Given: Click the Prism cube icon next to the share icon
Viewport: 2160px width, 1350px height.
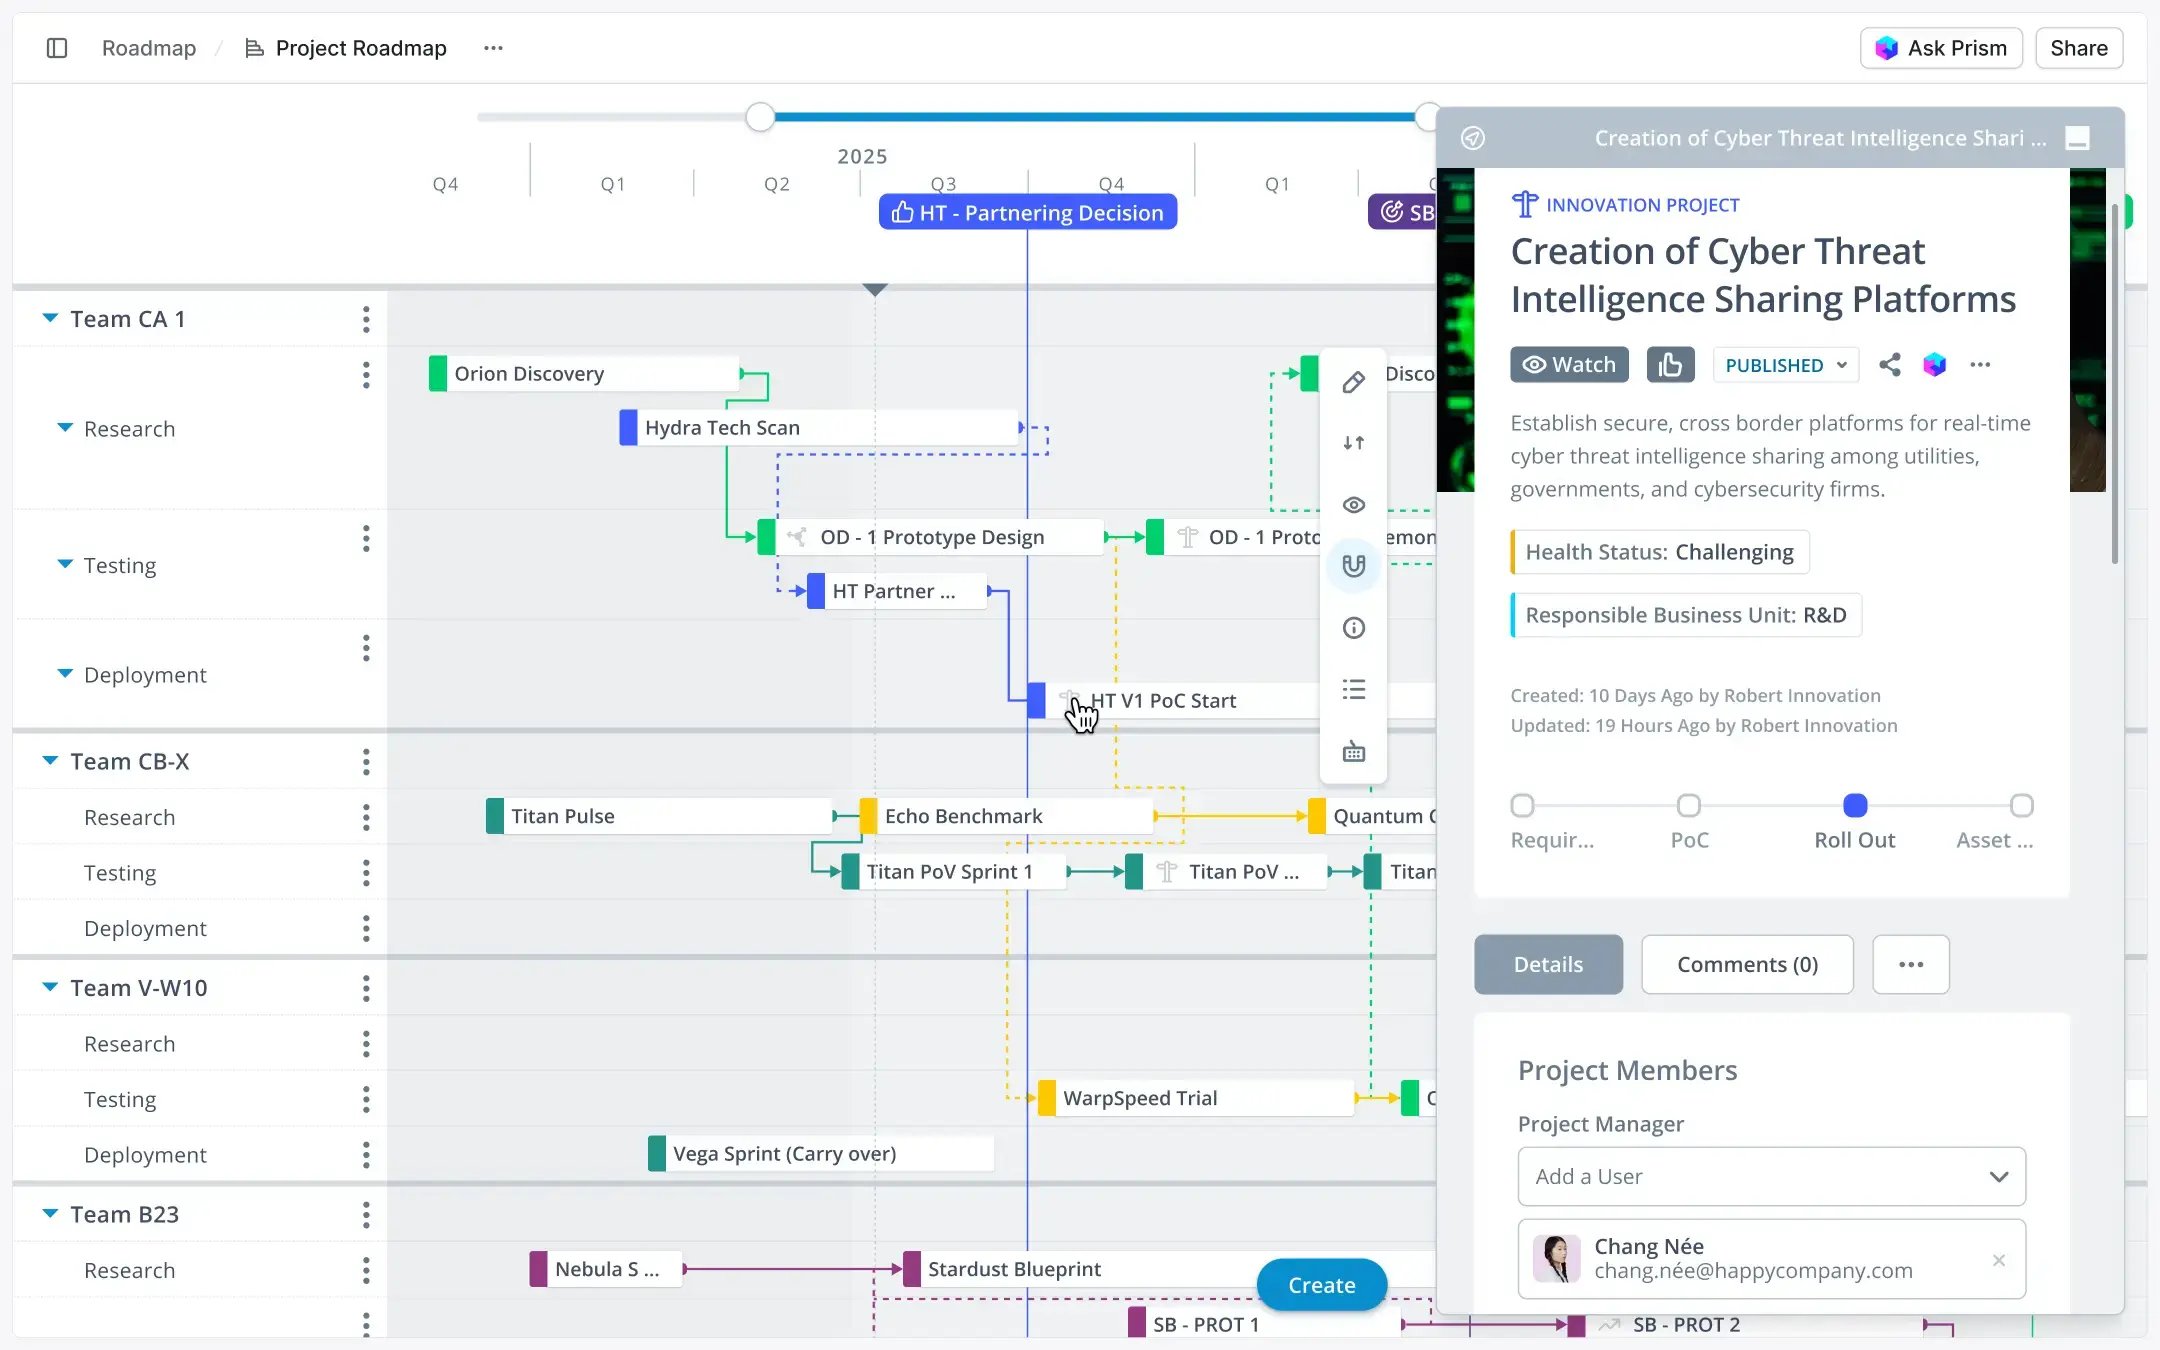Looking at the screenshot, I should click(x=1936, y=364).
